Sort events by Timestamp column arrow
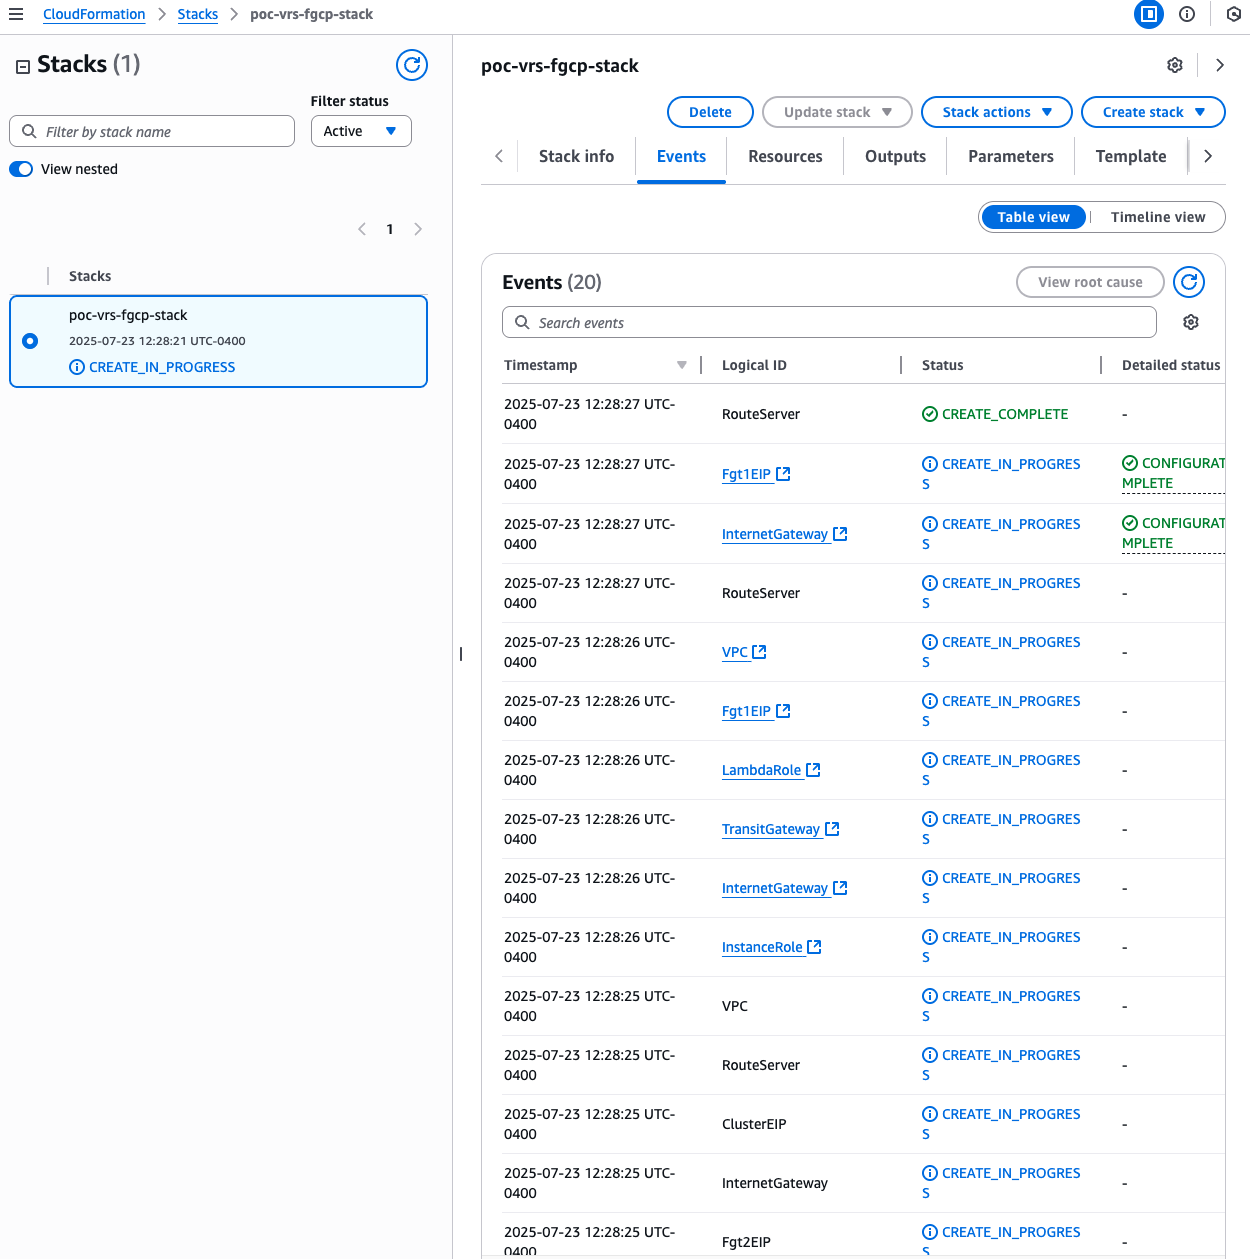 [682, 365]
